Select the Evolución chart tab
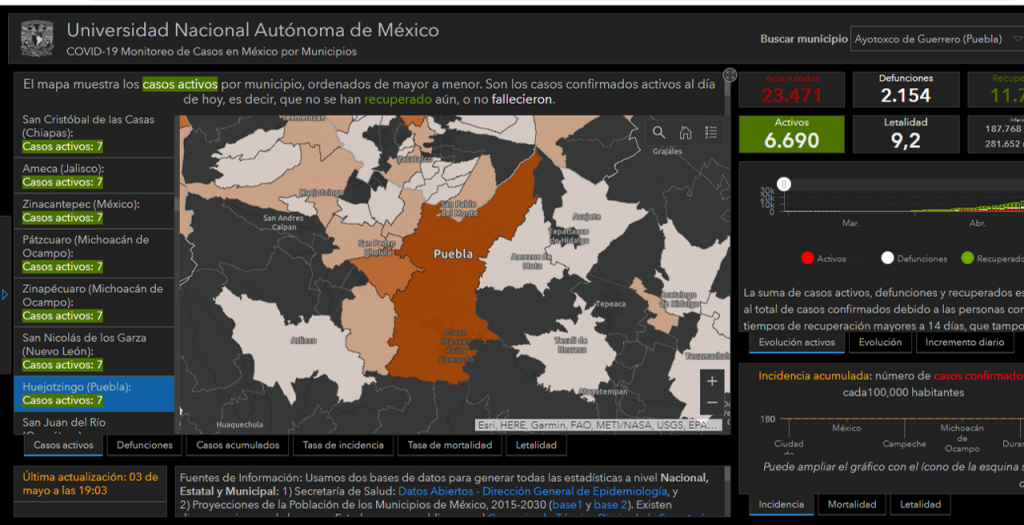 (880, 342)
